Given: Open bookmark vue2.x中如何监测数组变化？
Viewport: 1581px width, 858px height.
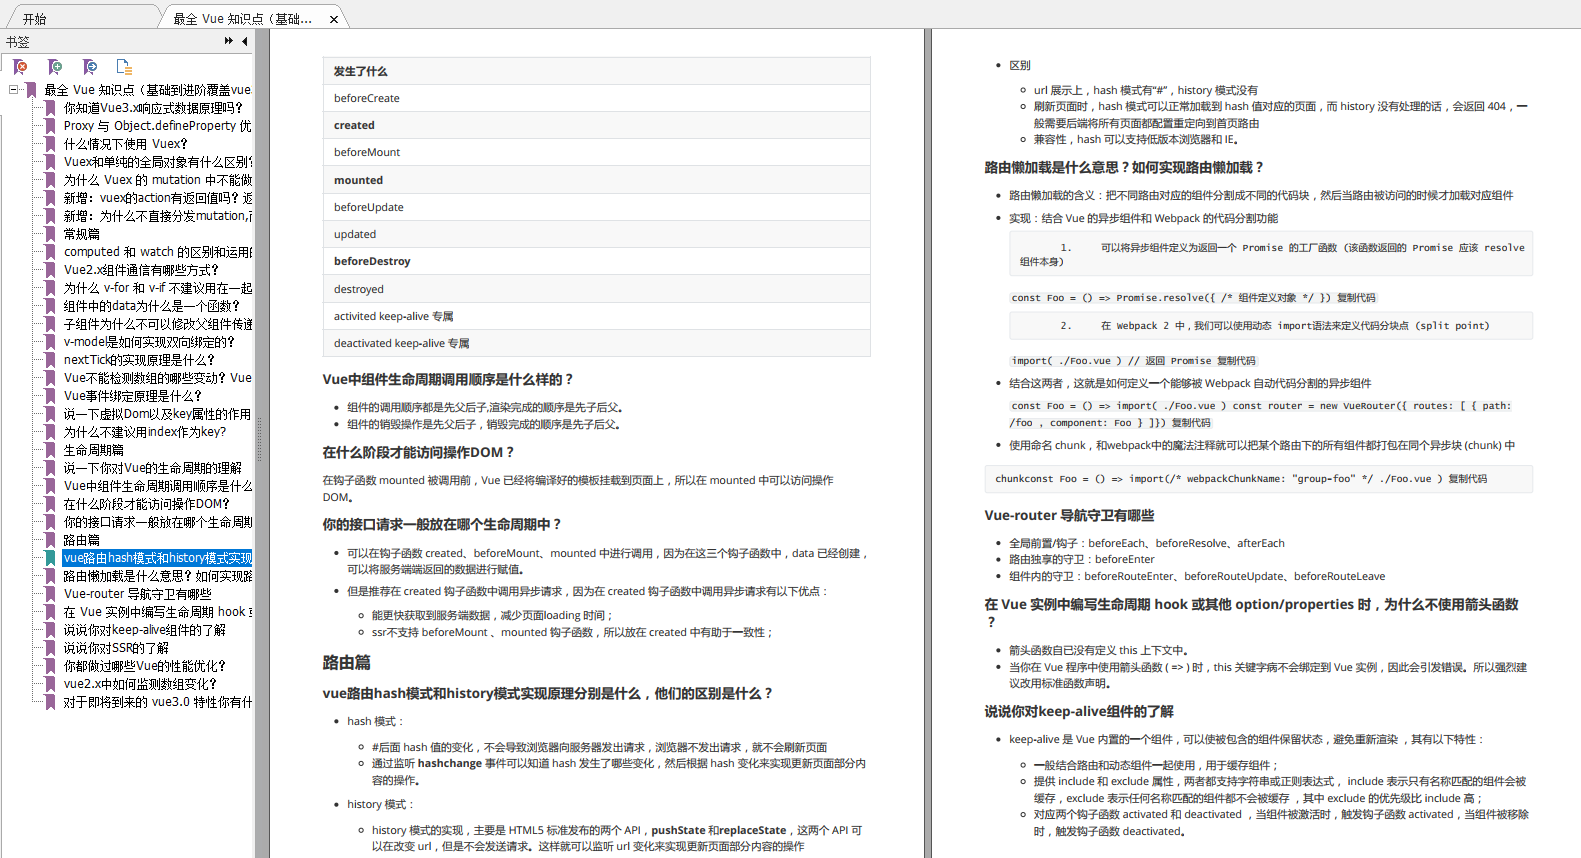Looking at the screenshot, I should pos(140,684).
